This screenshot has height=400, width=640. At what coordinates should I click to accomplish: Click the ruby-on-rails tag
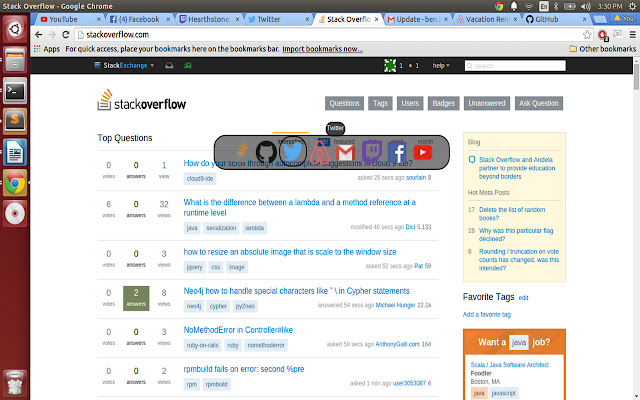[x=202, y=345]
